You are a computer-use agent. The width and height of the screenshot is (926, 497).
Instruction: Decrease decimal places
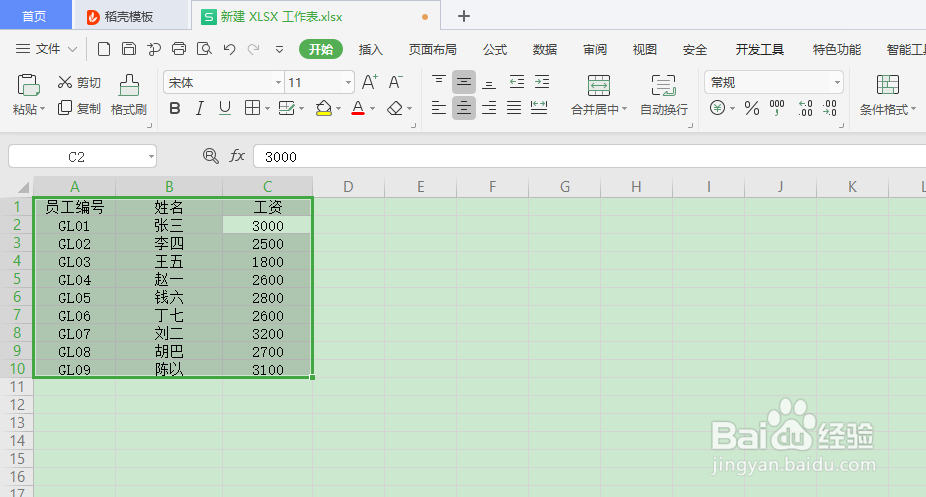click(x=830, y=108)
